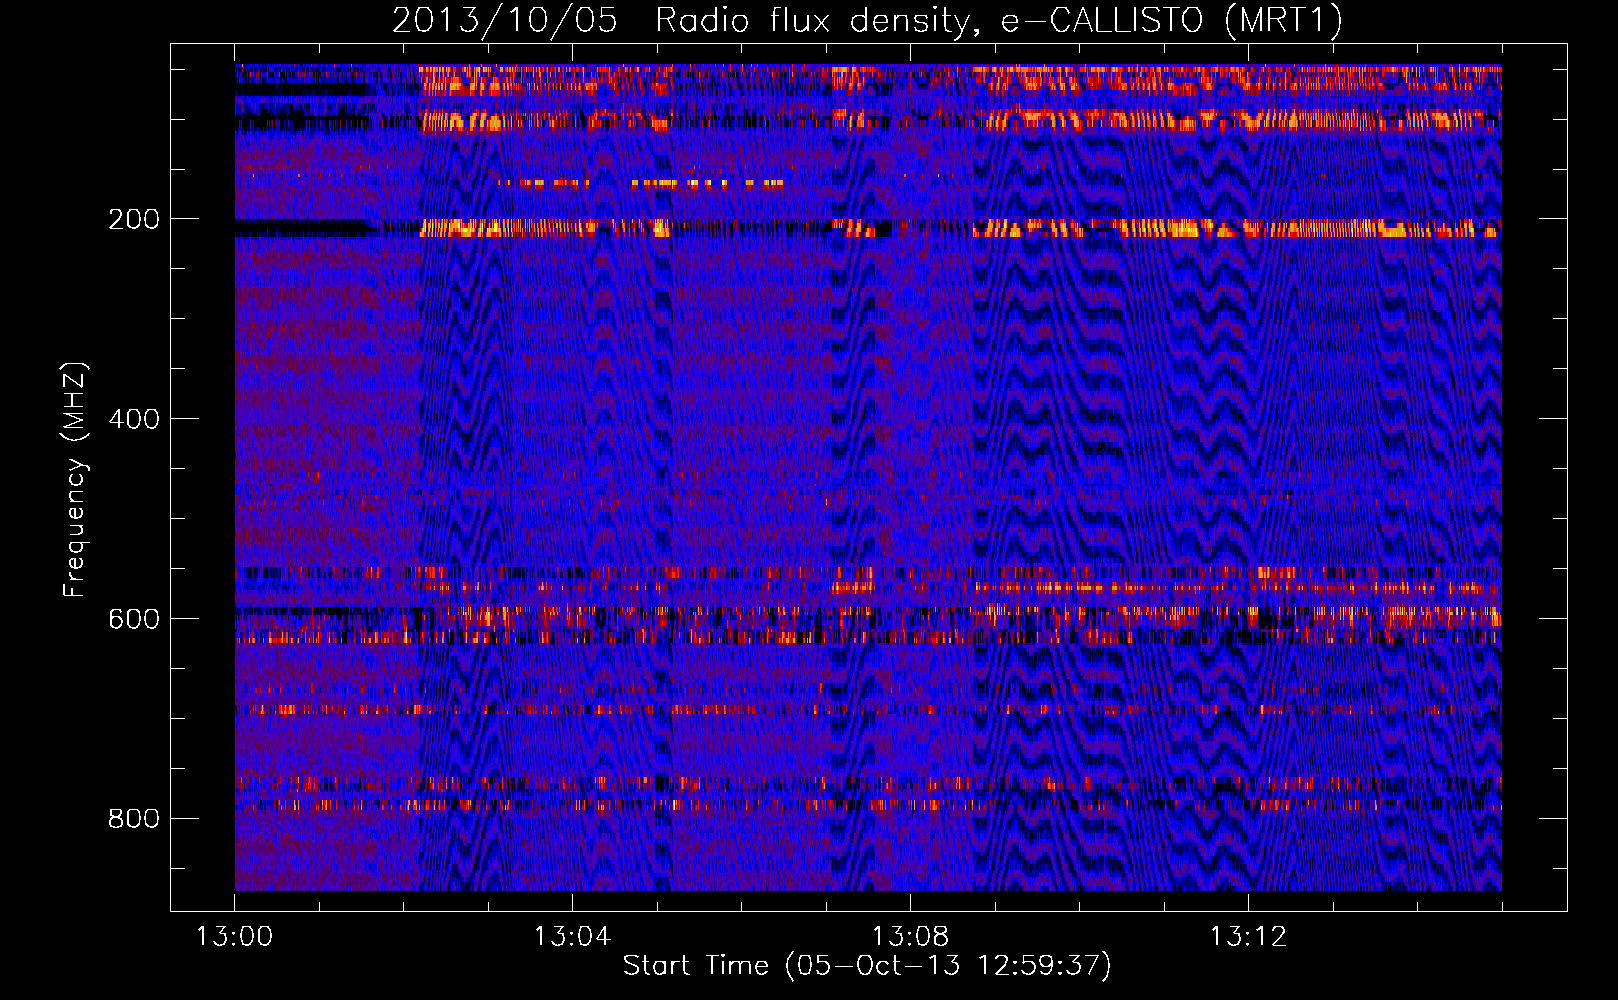Click the 13:00 time tick label

(x=234, y=937)
